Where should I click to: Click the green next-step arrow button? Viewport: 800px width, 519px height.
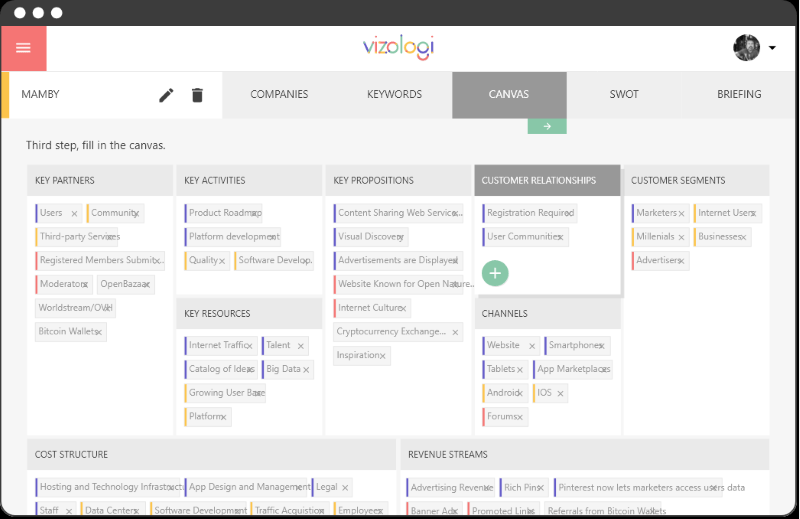[x=547, y=126]
